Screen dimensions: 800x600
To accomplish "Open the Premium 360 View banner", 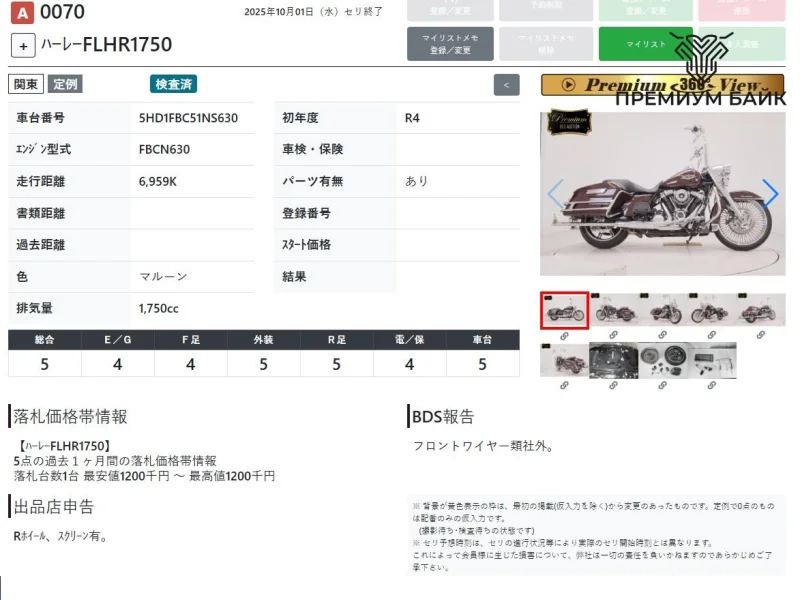I will point(662,85).
